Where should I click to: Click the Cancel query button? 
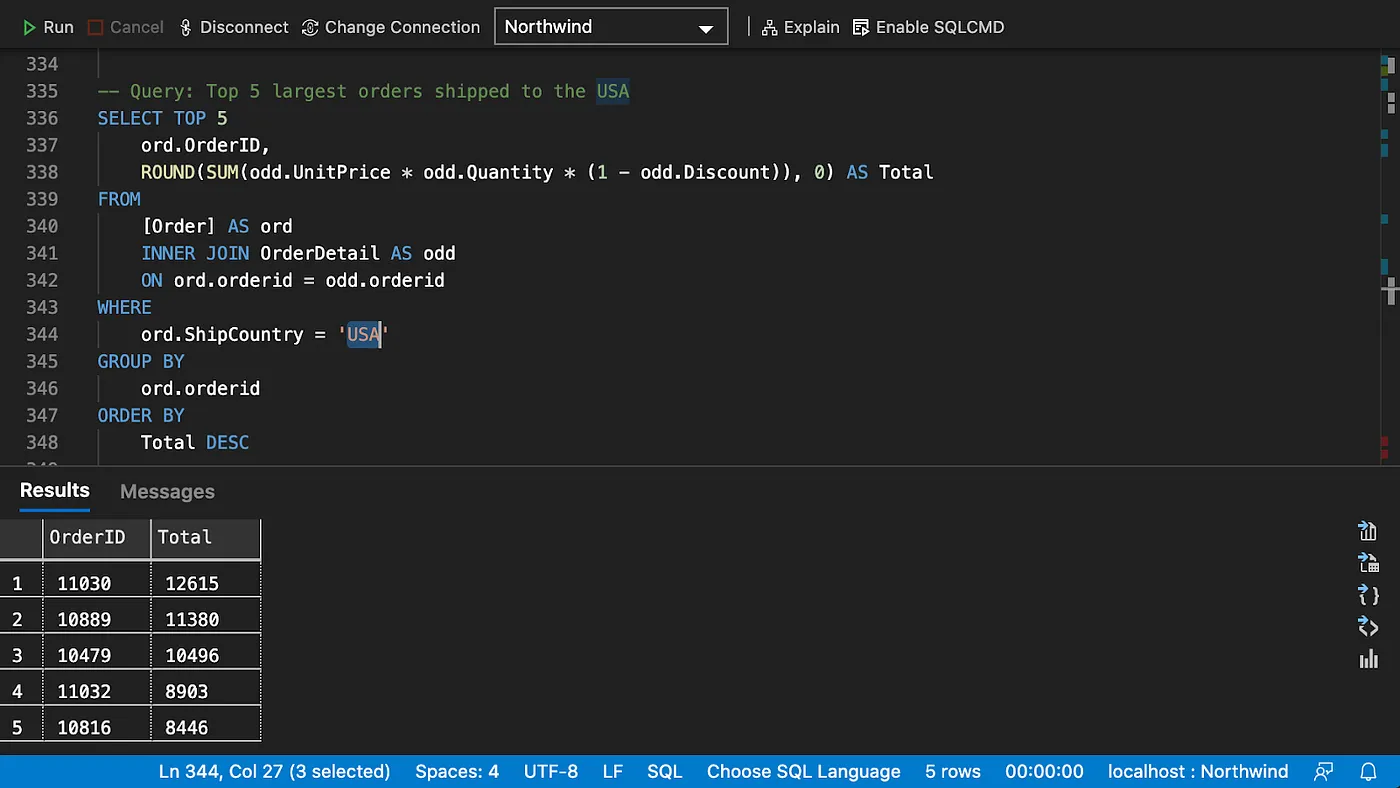[126, 27]
